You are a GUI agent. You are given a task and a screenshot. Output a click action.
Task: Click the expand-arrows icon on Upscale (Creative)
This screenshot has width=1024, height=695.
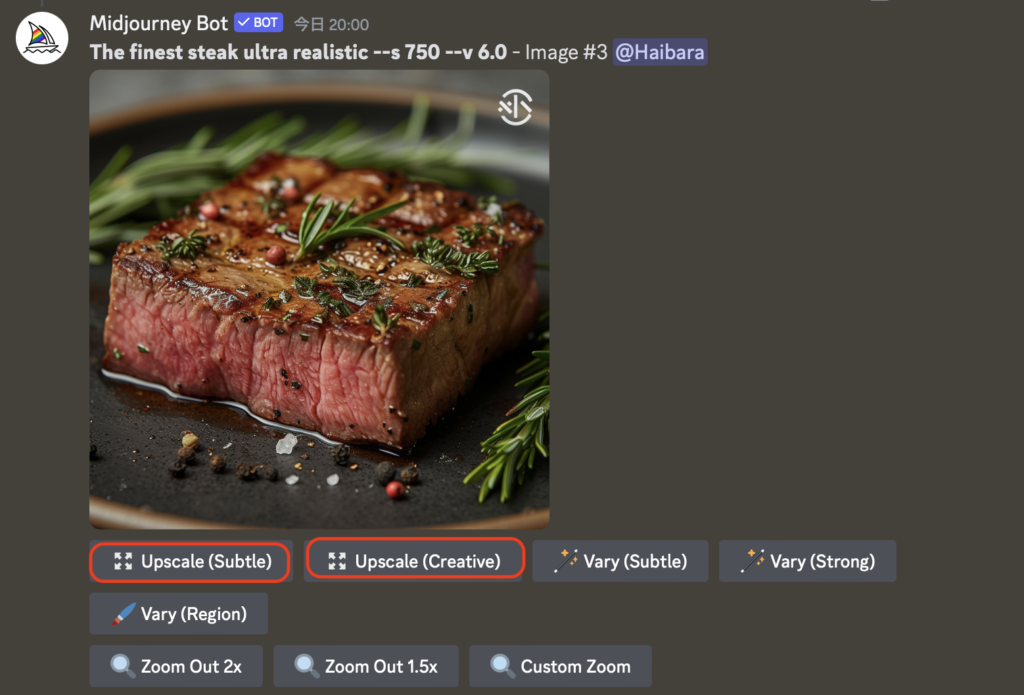pyautogui.click(x=337, y=561)
